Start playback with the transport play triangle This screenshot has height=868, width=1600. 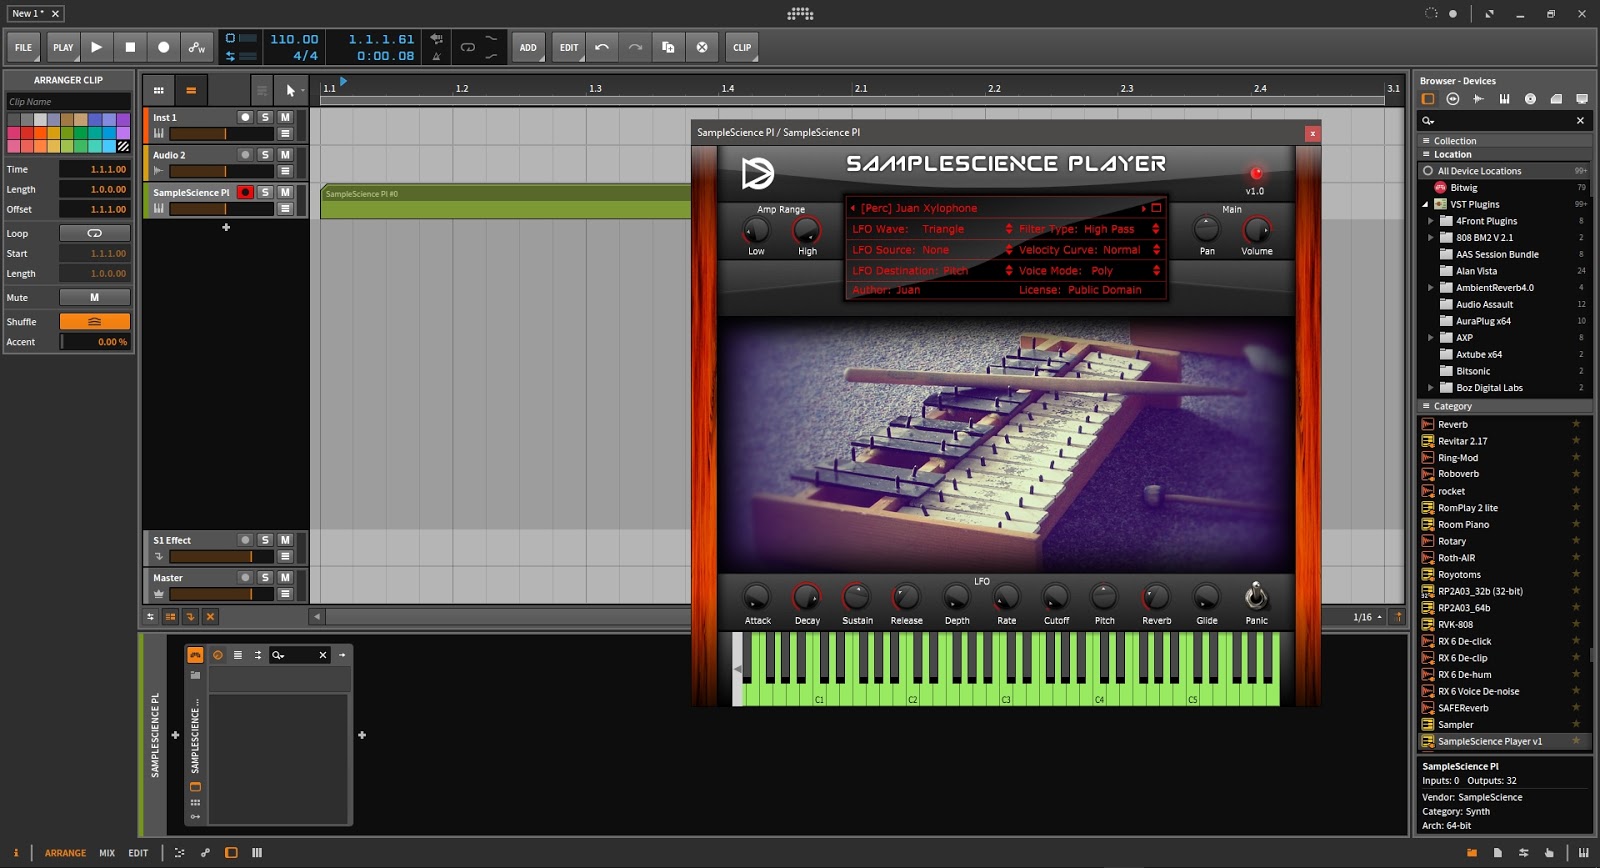coord(96,47)
